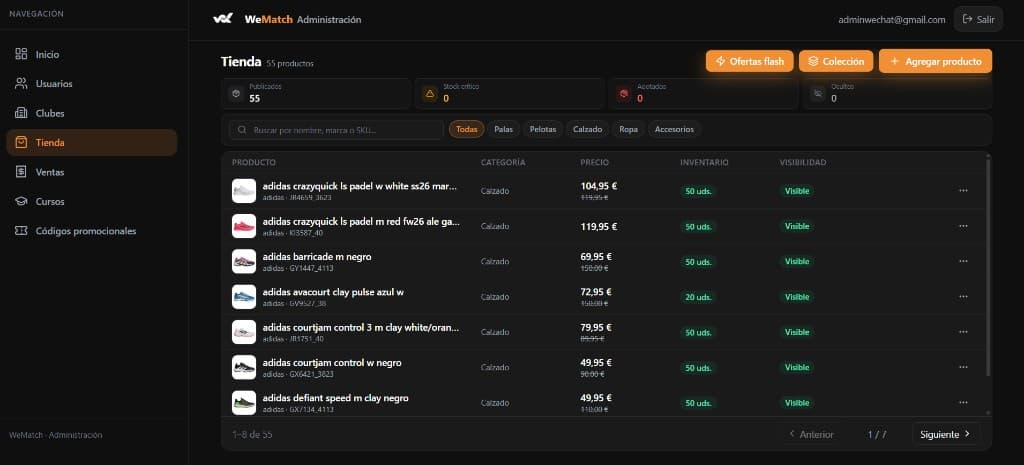The image size is (1024, 465).
Task: Go to the Clubes section
Action: (x=91, y=113)
